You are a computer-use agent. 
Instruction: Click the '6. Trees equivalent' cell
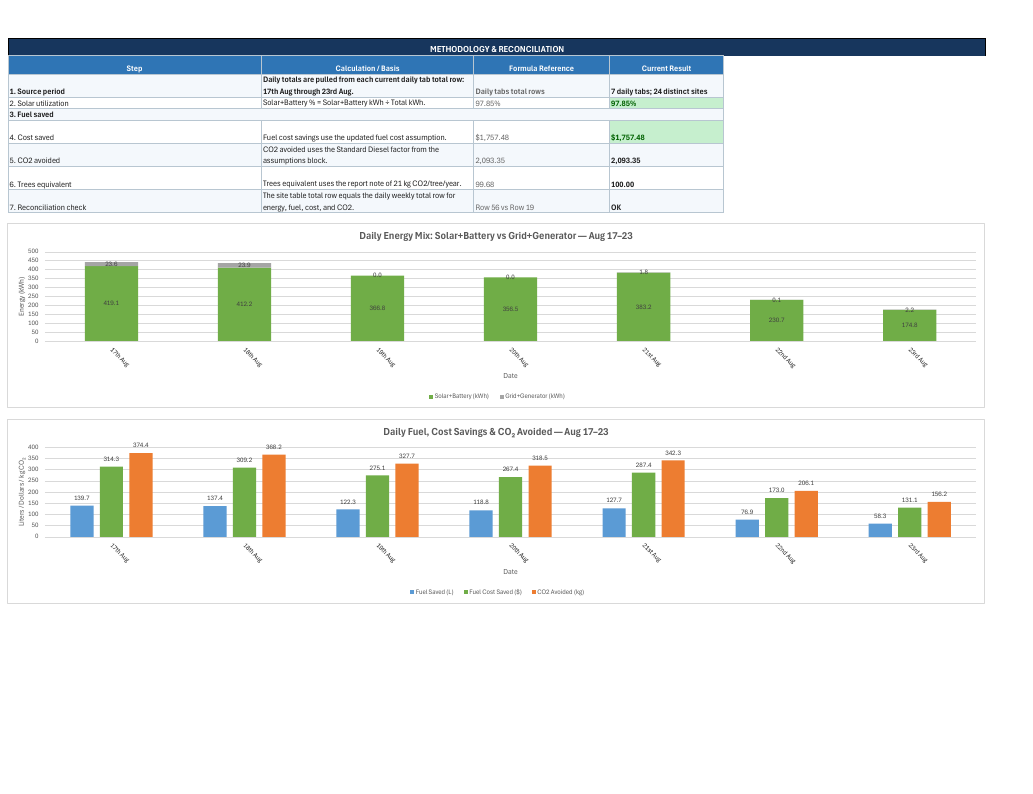134,179
